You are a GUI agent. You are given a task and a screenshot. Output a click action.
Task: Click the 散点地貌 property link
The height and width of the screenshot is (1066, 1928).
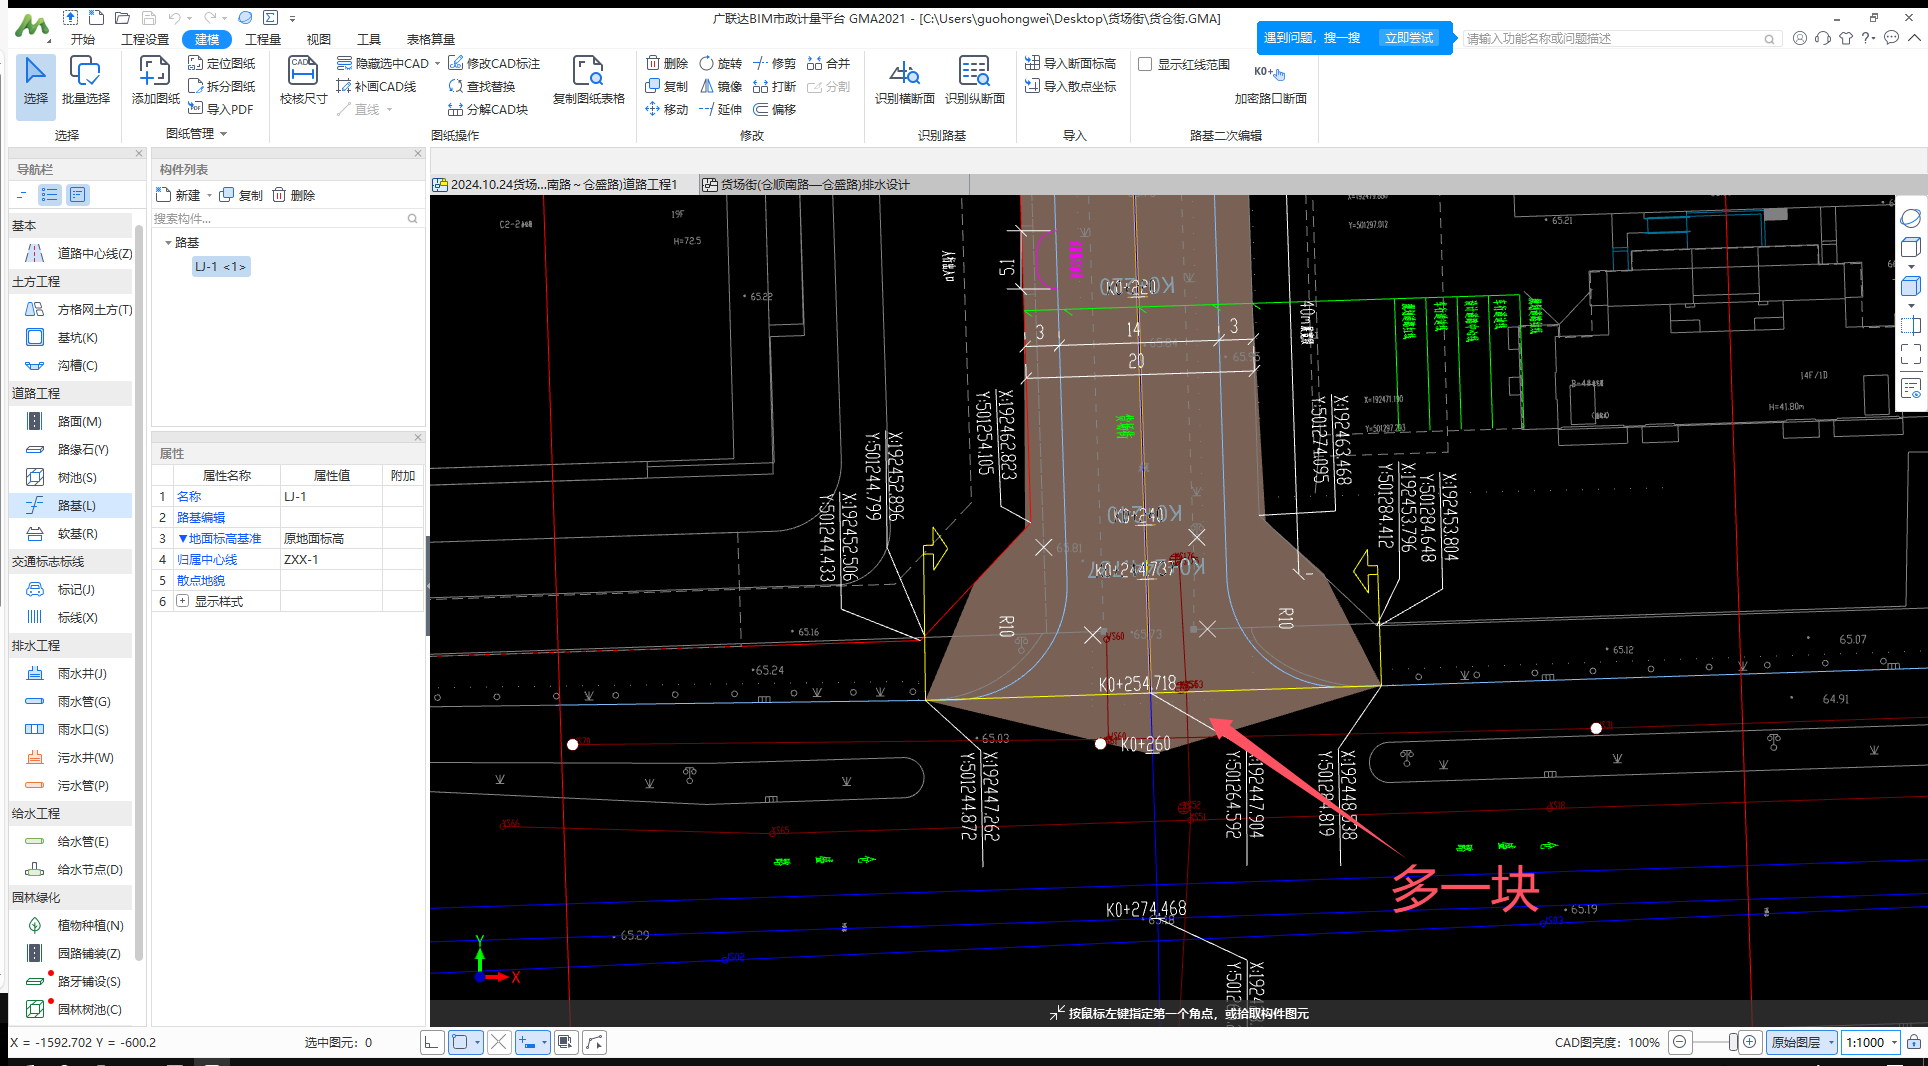tap(201, 580)
